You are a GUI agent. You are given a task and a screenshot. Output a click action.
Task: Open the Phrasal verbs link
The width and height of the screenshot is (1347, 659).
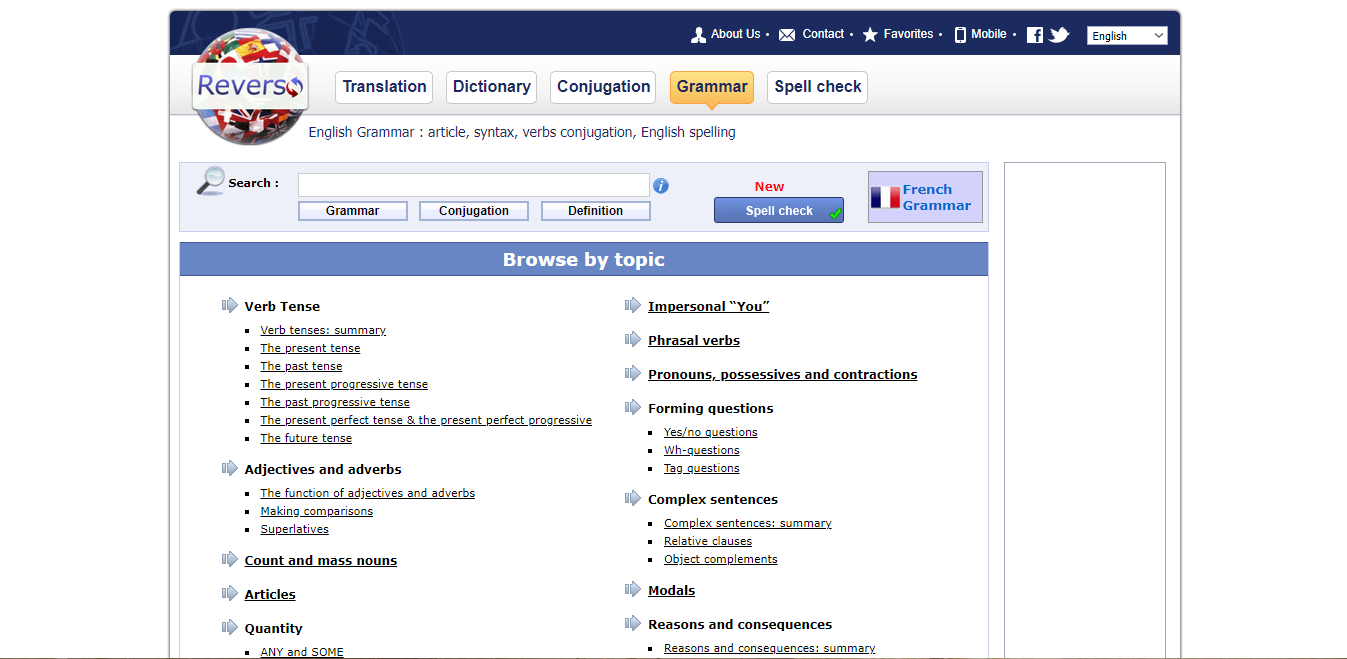[x=694, y=341]
